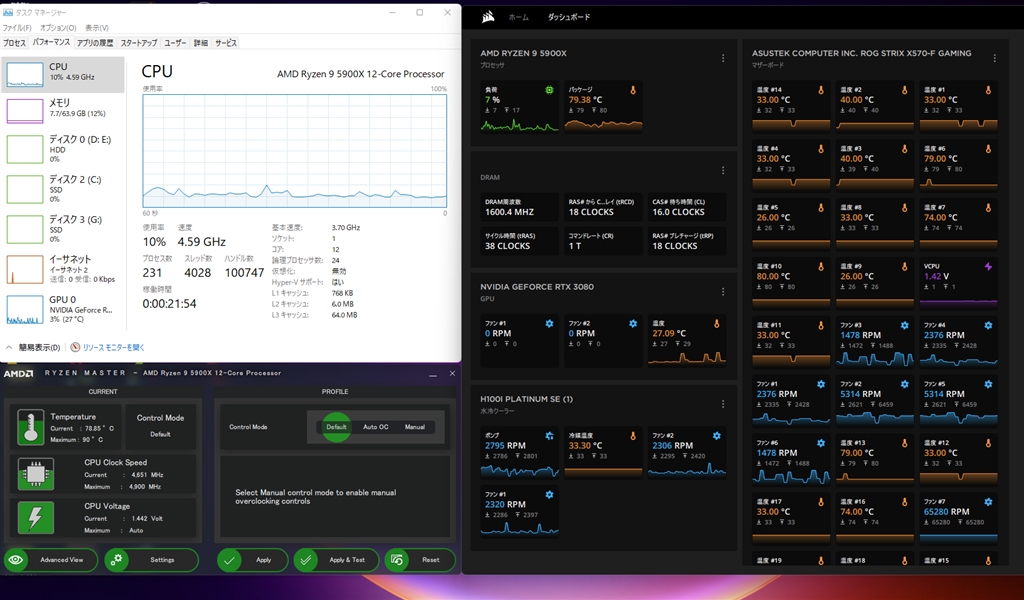Open Settings in Ryzen Master

(152, 560)
